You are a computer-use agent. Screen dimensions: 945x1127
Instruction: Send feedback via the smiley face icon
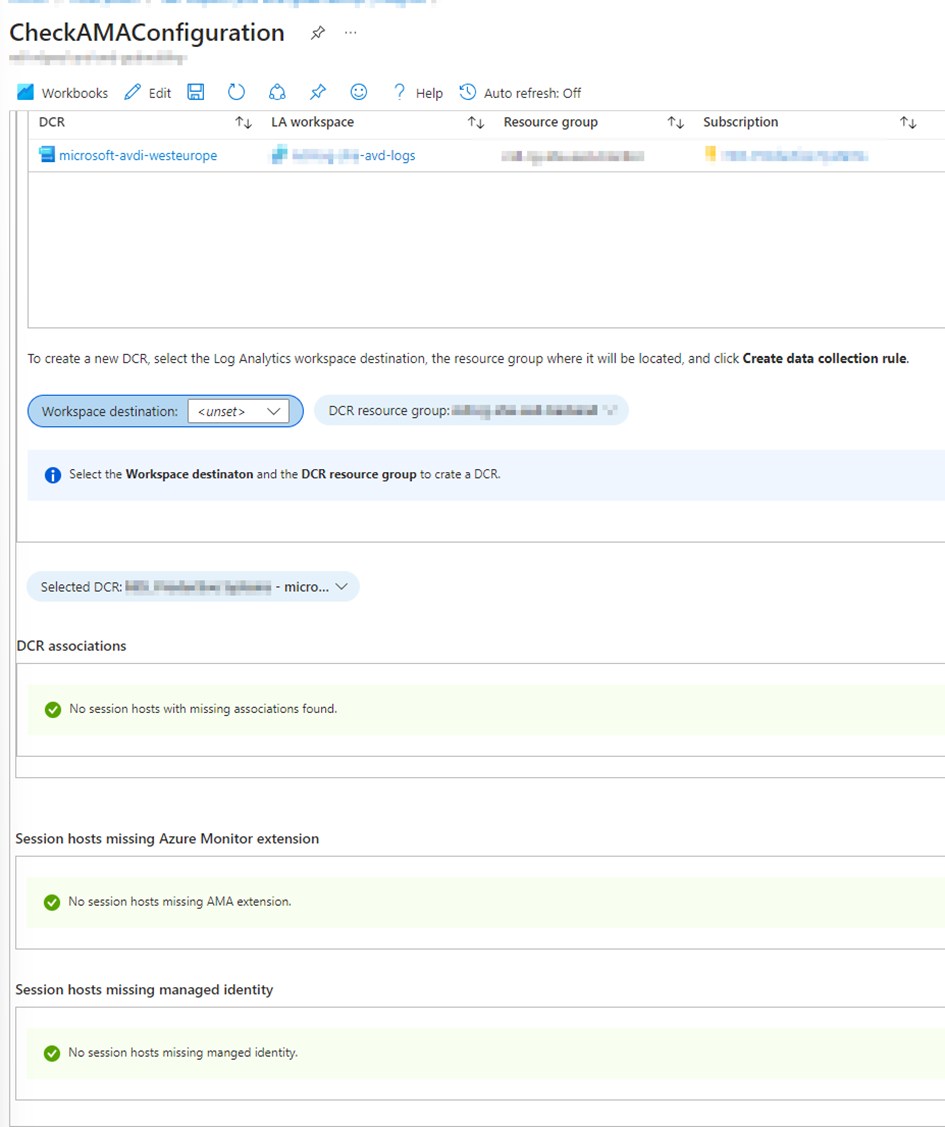pyautogui.click(x=359, y=92)
